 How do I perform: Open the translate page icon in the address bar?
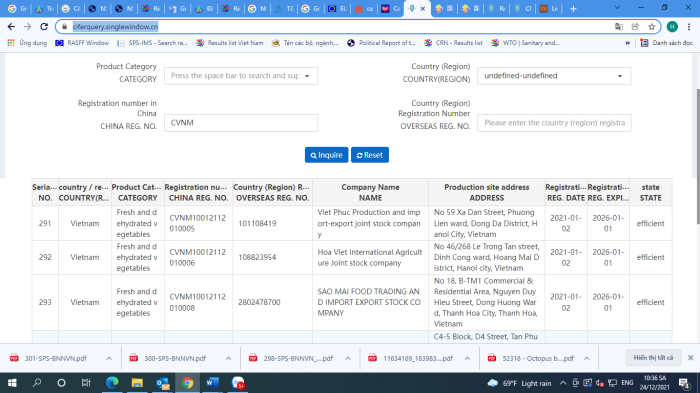click(x=619, y=27)
